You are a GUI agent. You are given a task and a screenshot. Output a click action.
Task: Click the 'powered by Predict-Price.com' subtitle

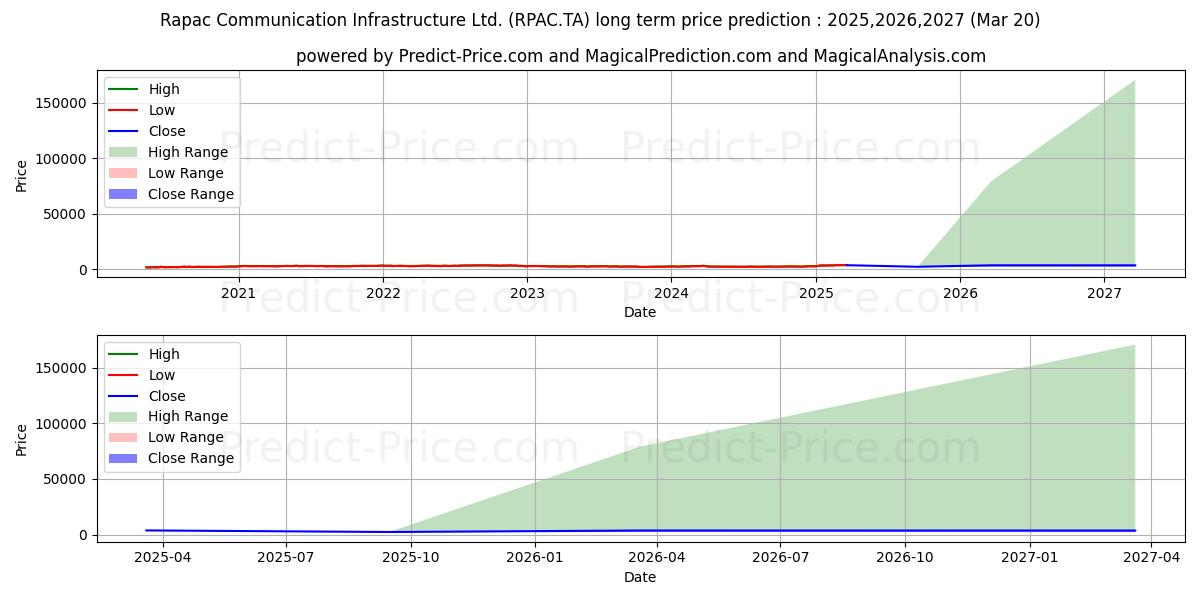[x=640, y=56]
